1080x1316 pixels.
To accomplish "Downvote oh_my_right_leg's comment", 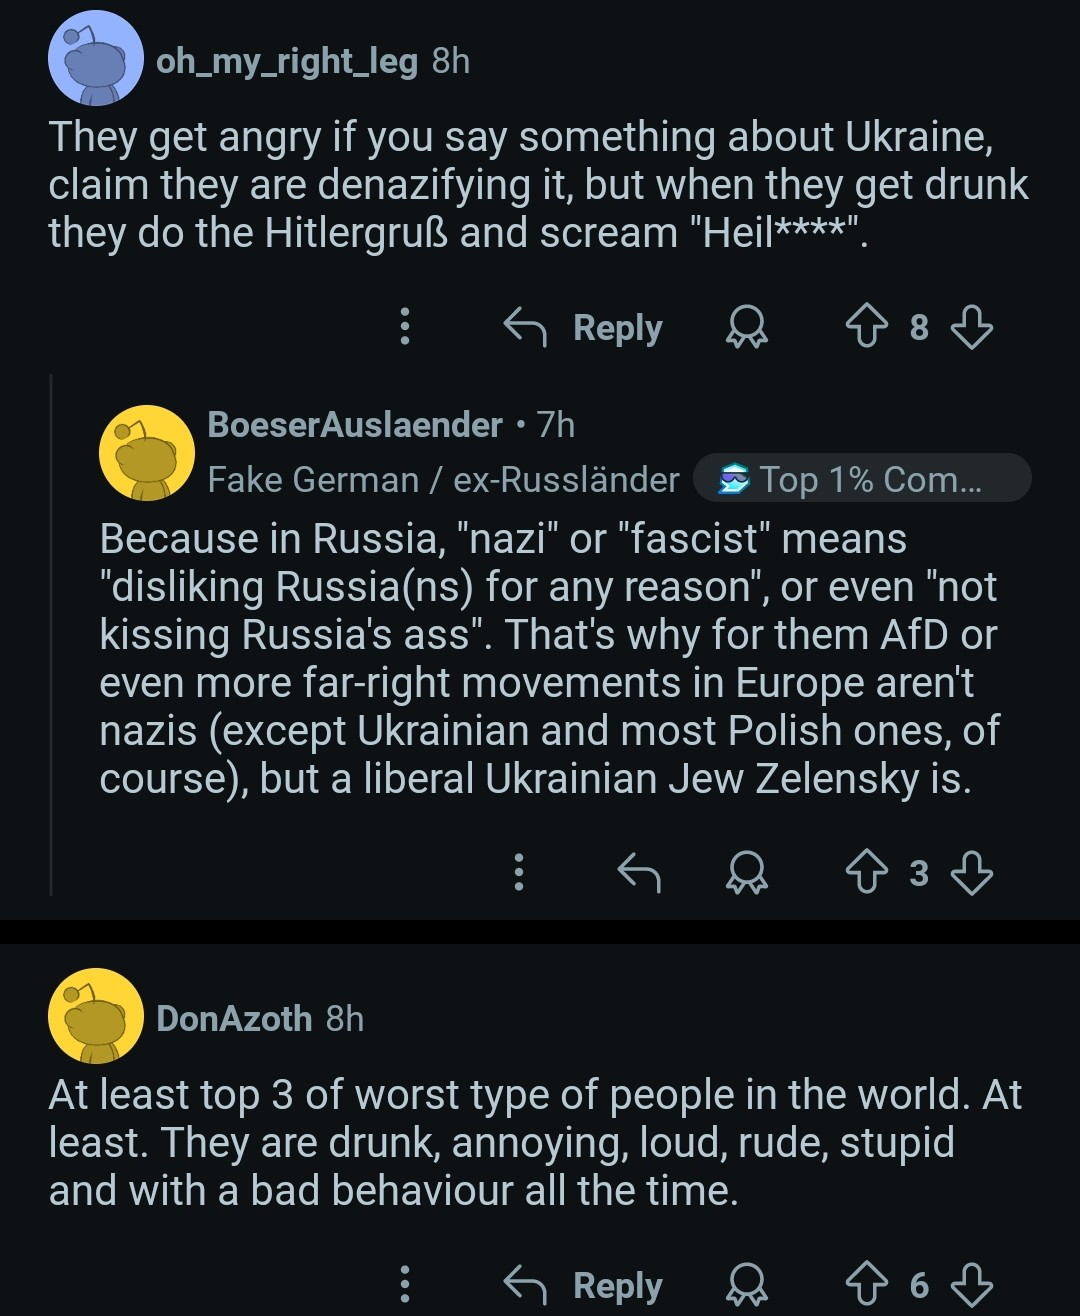I will tap(971, 326).
